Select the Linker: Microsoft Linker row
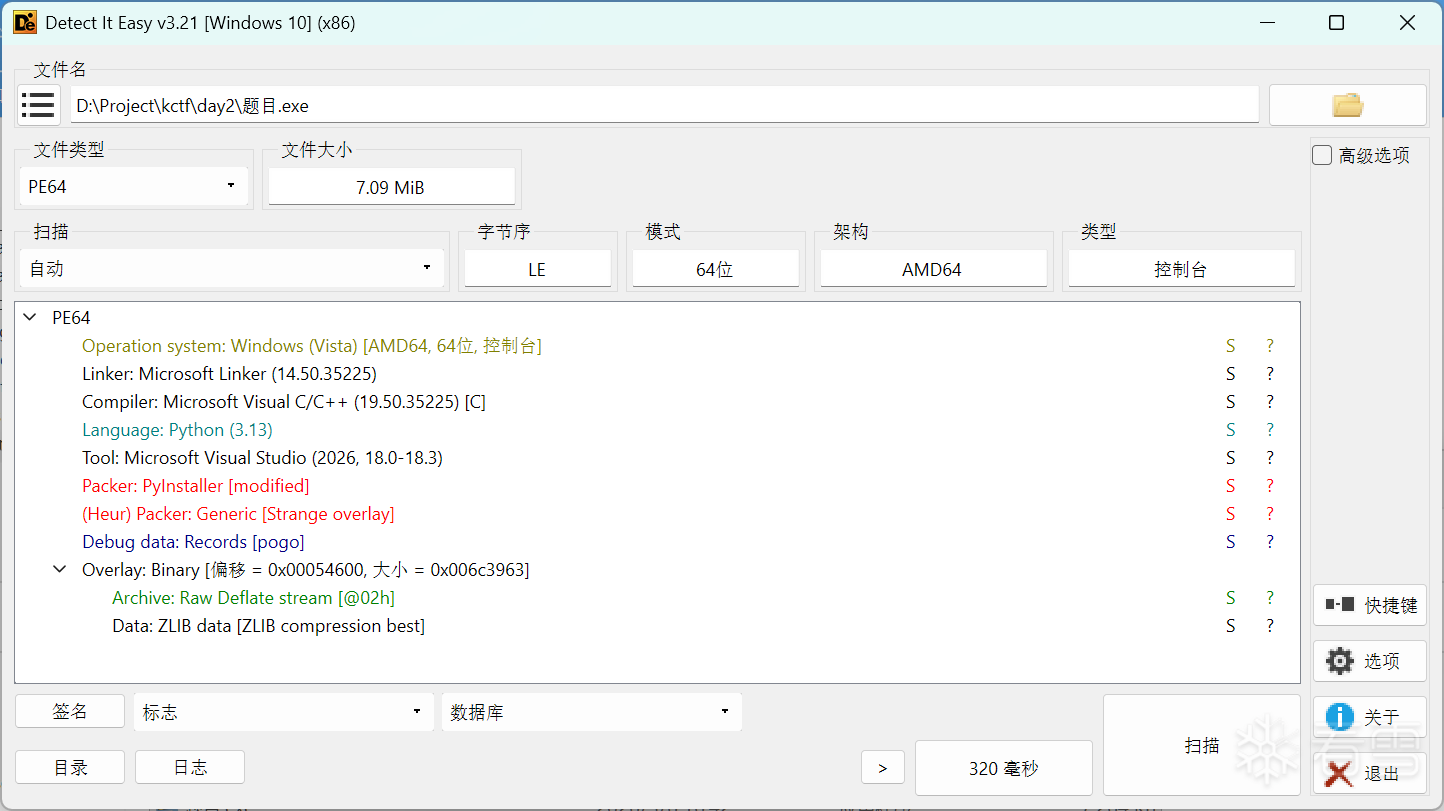Screen dimensions: 1444x811 (658, 374)
